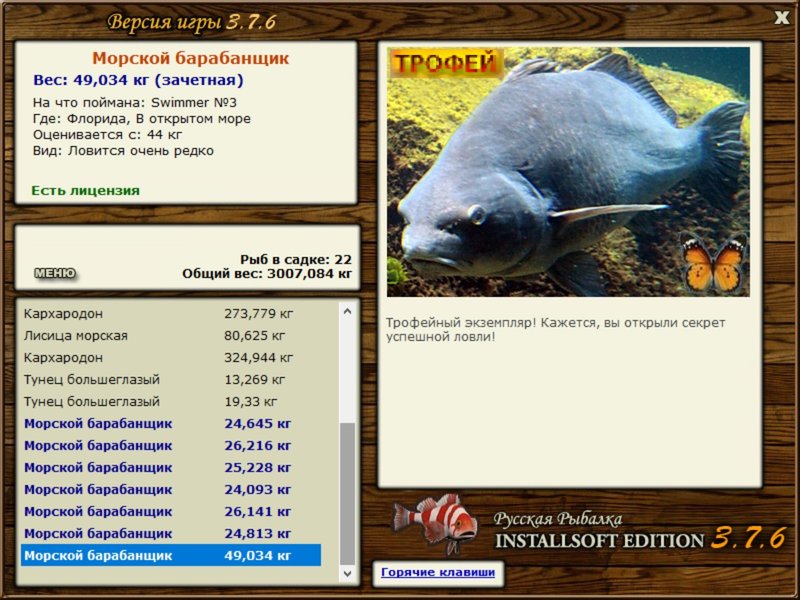The width and height of the screenshot is (800, 600).
Task: Click the Оценивается с: 44 кг line
Action: (108, 135)
